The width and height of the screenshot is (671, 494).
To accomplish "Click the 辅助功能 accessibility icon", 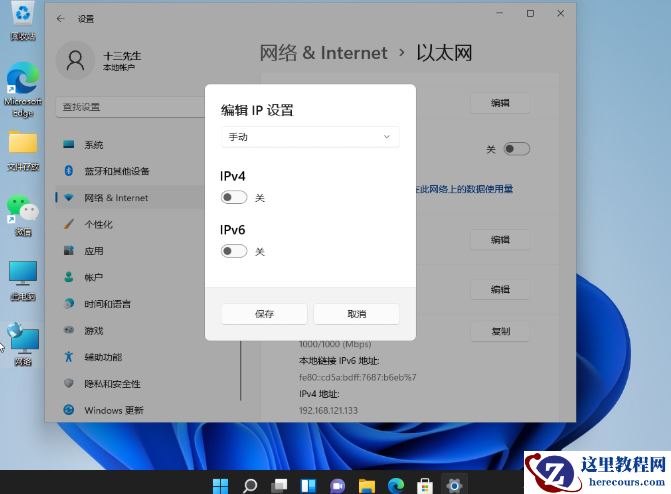I will (x=68, y=357).
